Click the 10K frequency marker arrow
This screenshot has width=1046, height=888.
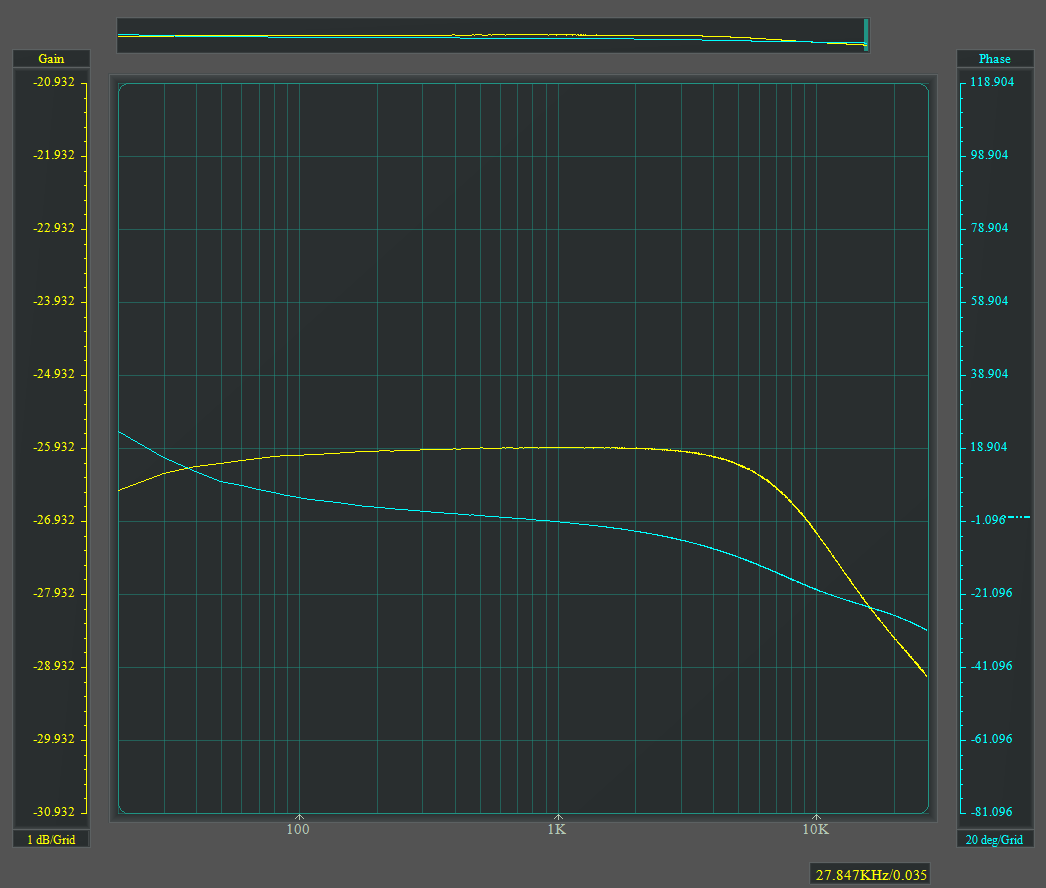click(817, 817)
